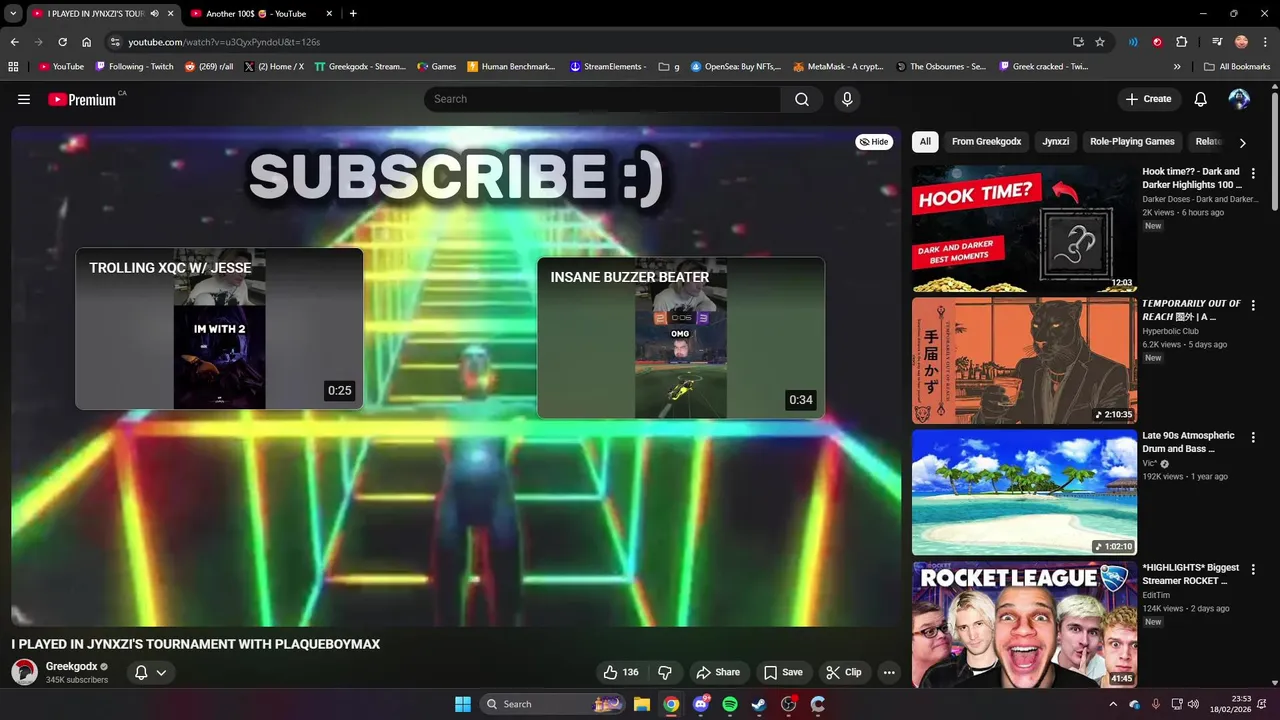
Task: Open the tropical beach Drum and Bass thumbnail
Action: pos(1024,492)
